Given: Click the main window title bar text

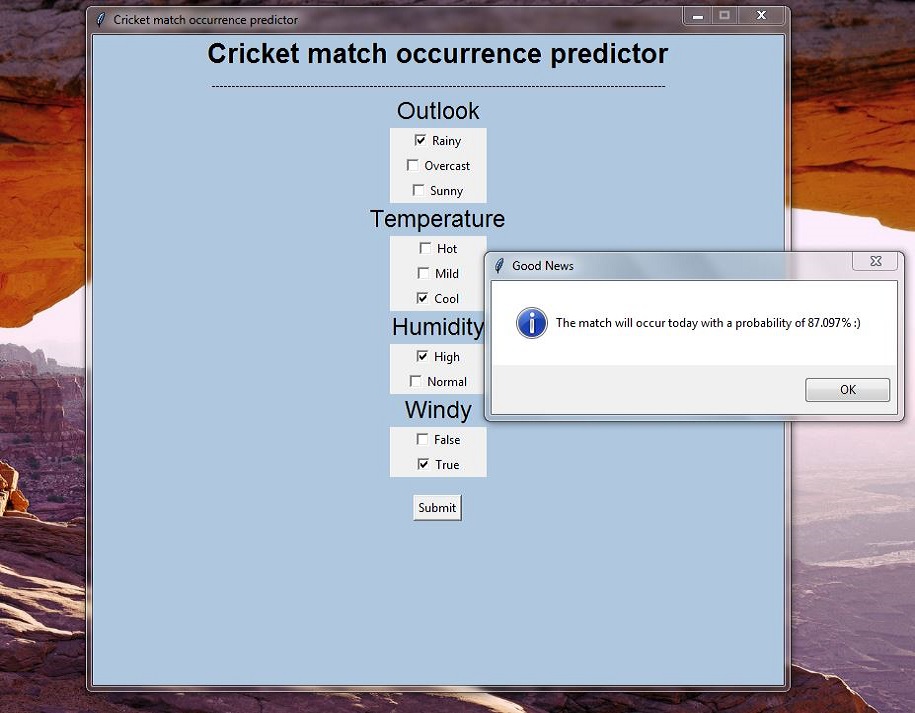Looking at the screenshot, I should click(205, 20).
